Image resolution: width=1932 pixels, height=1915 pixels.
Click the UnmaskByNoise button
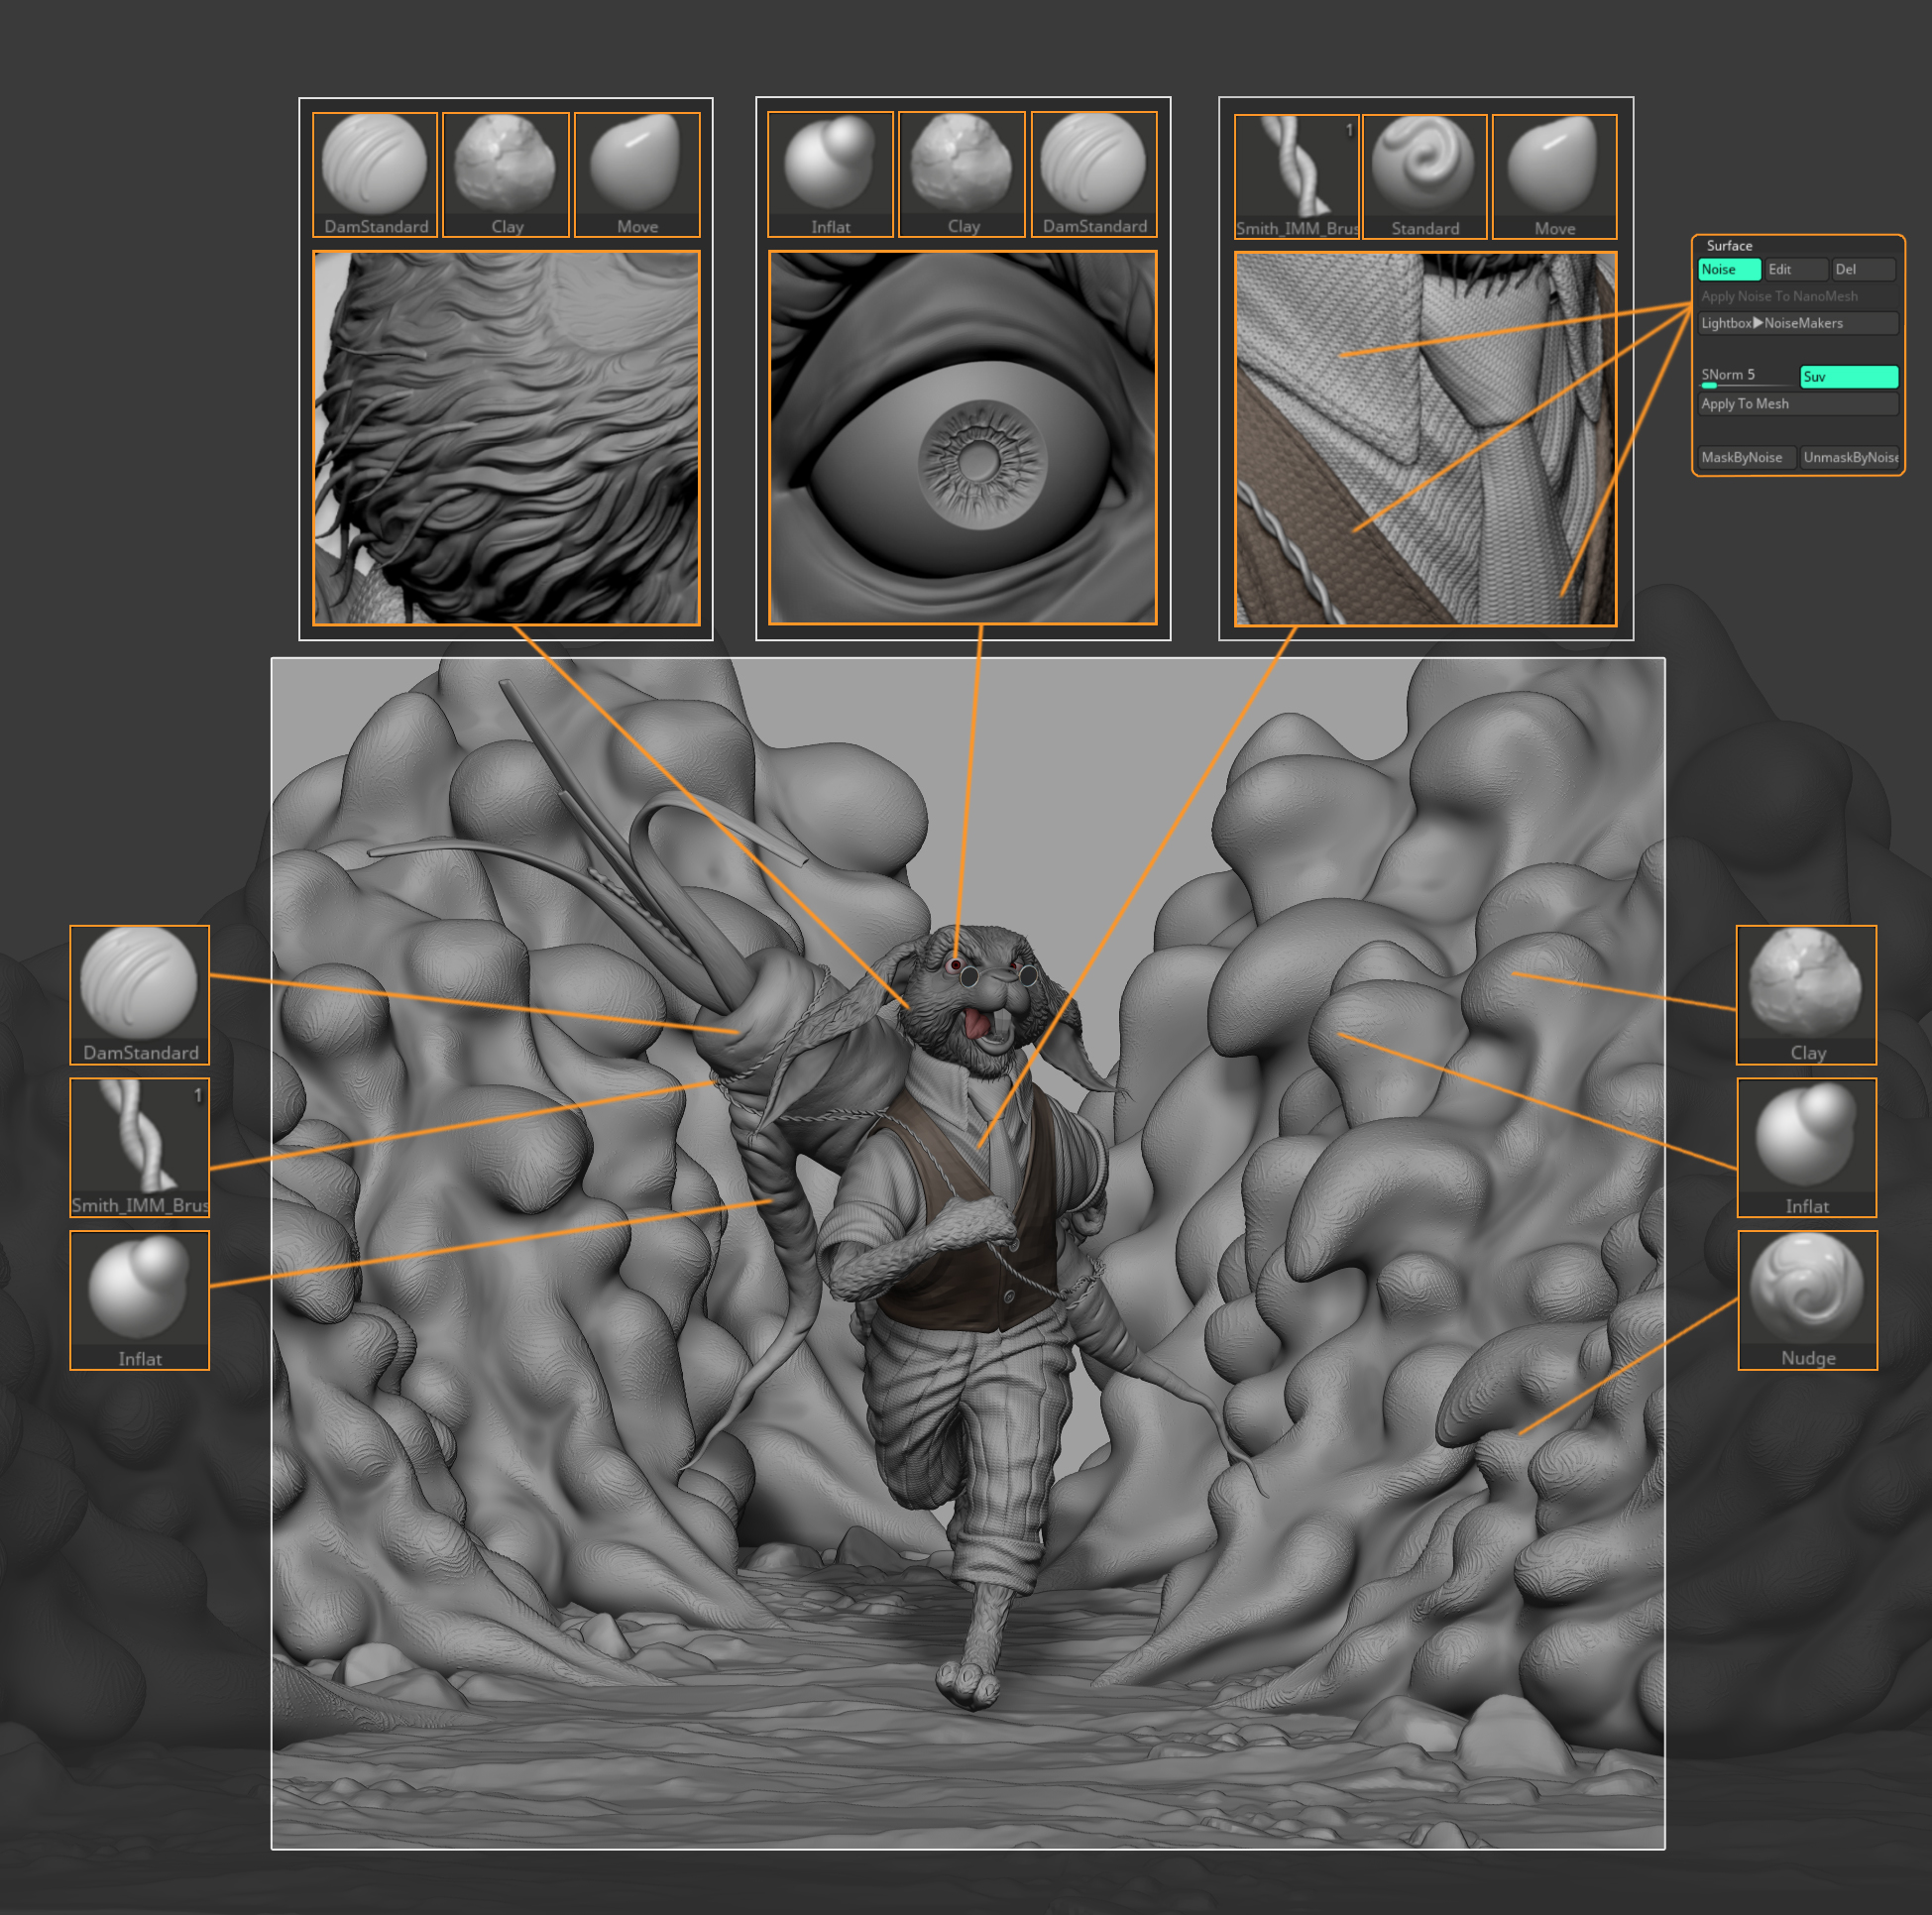pyautogui.click(x=1849, y=457)
